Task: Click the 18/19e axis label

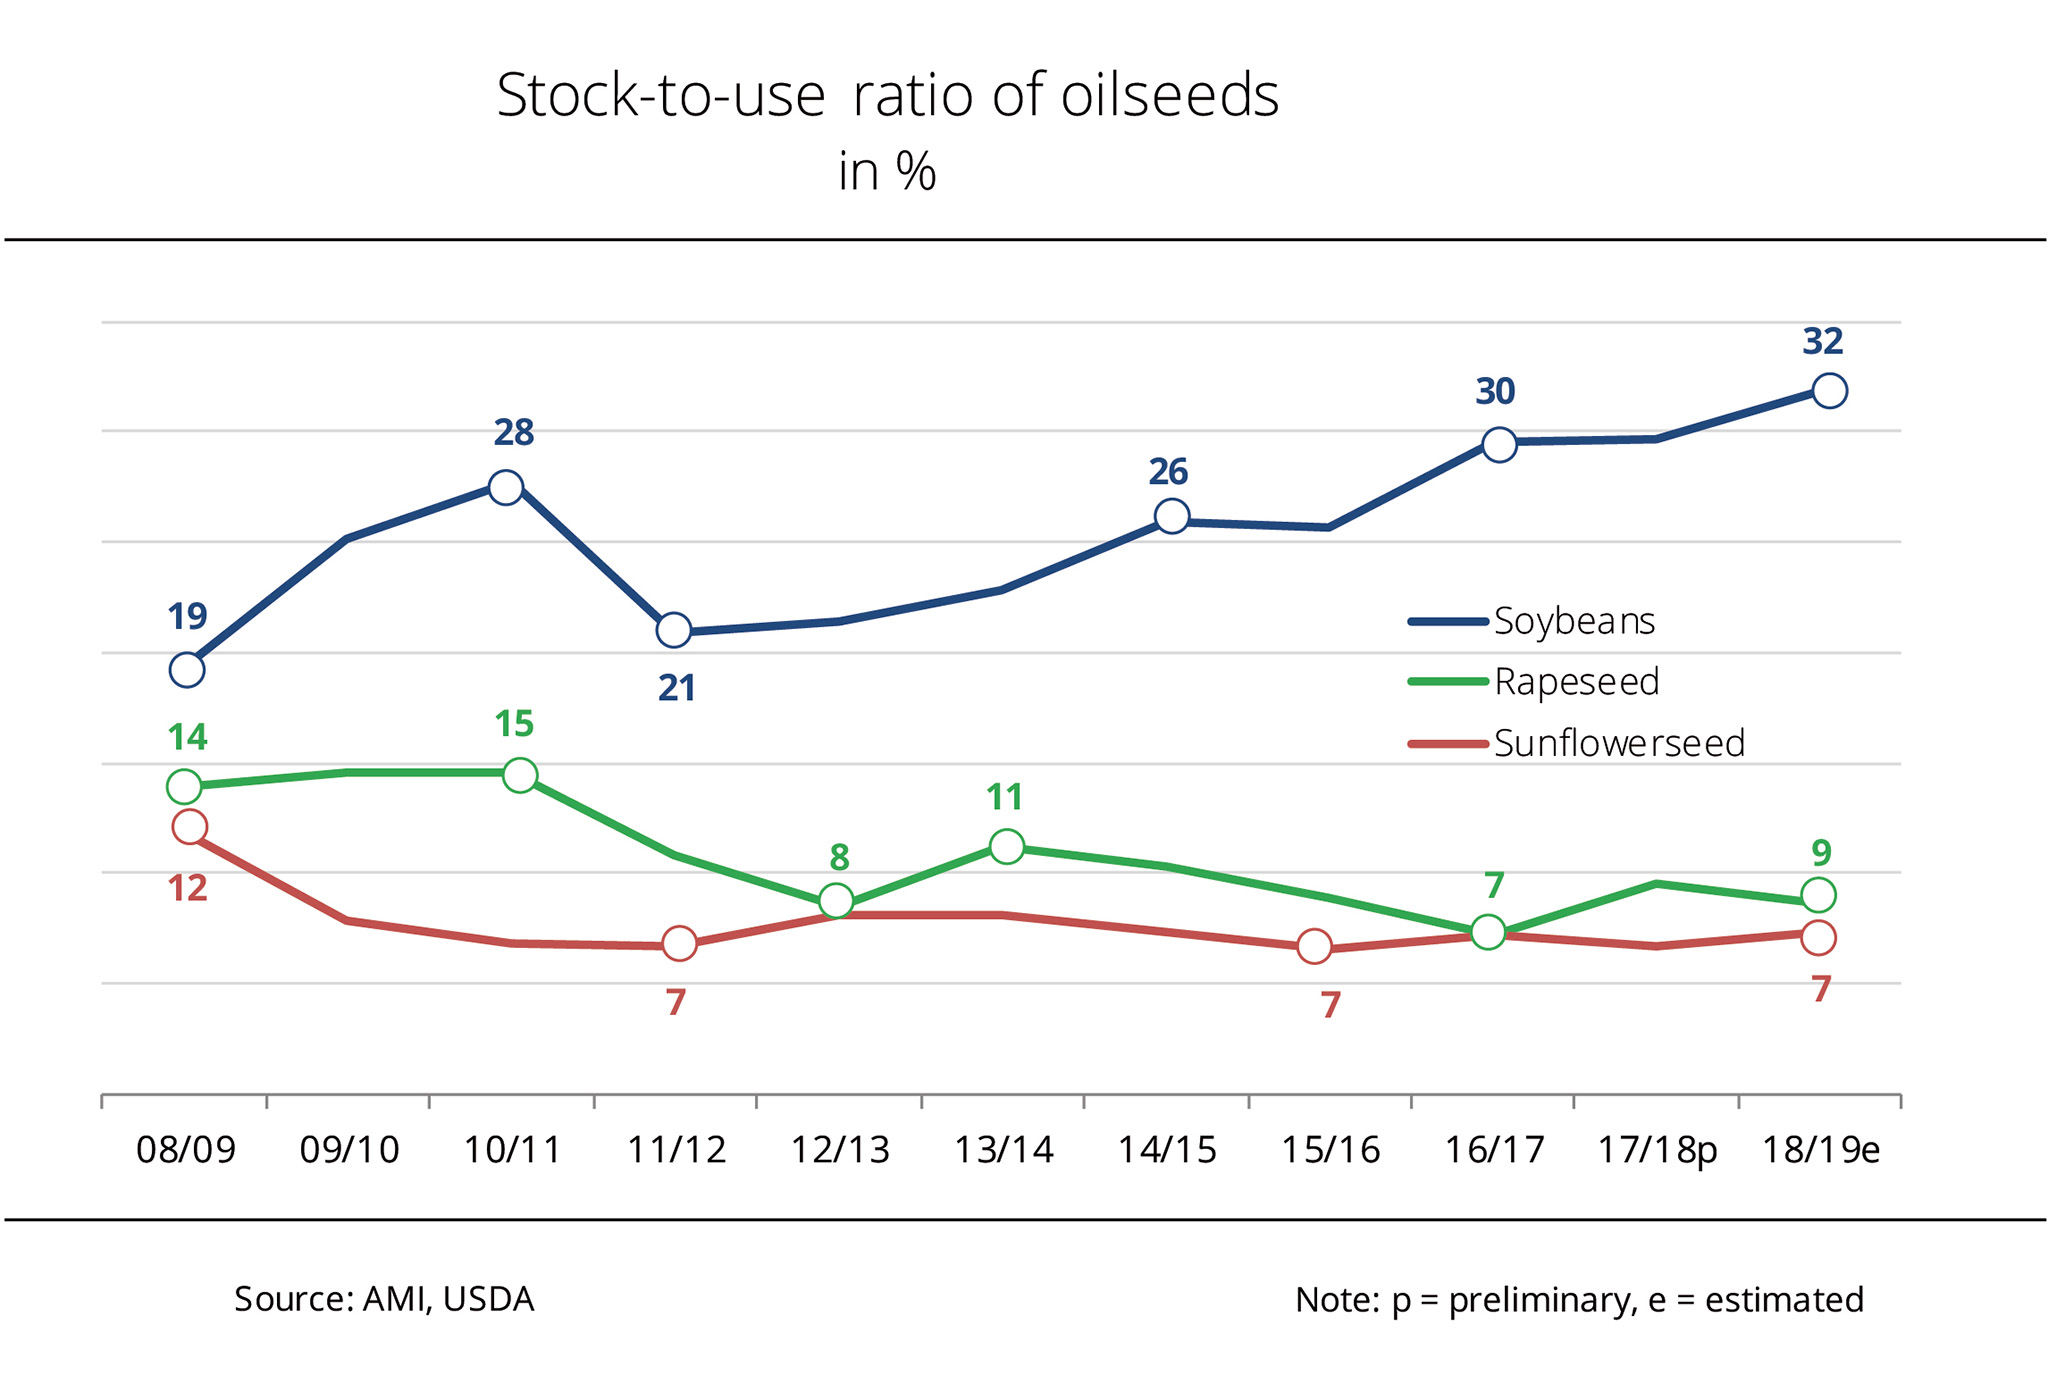Action: 1821,1151
